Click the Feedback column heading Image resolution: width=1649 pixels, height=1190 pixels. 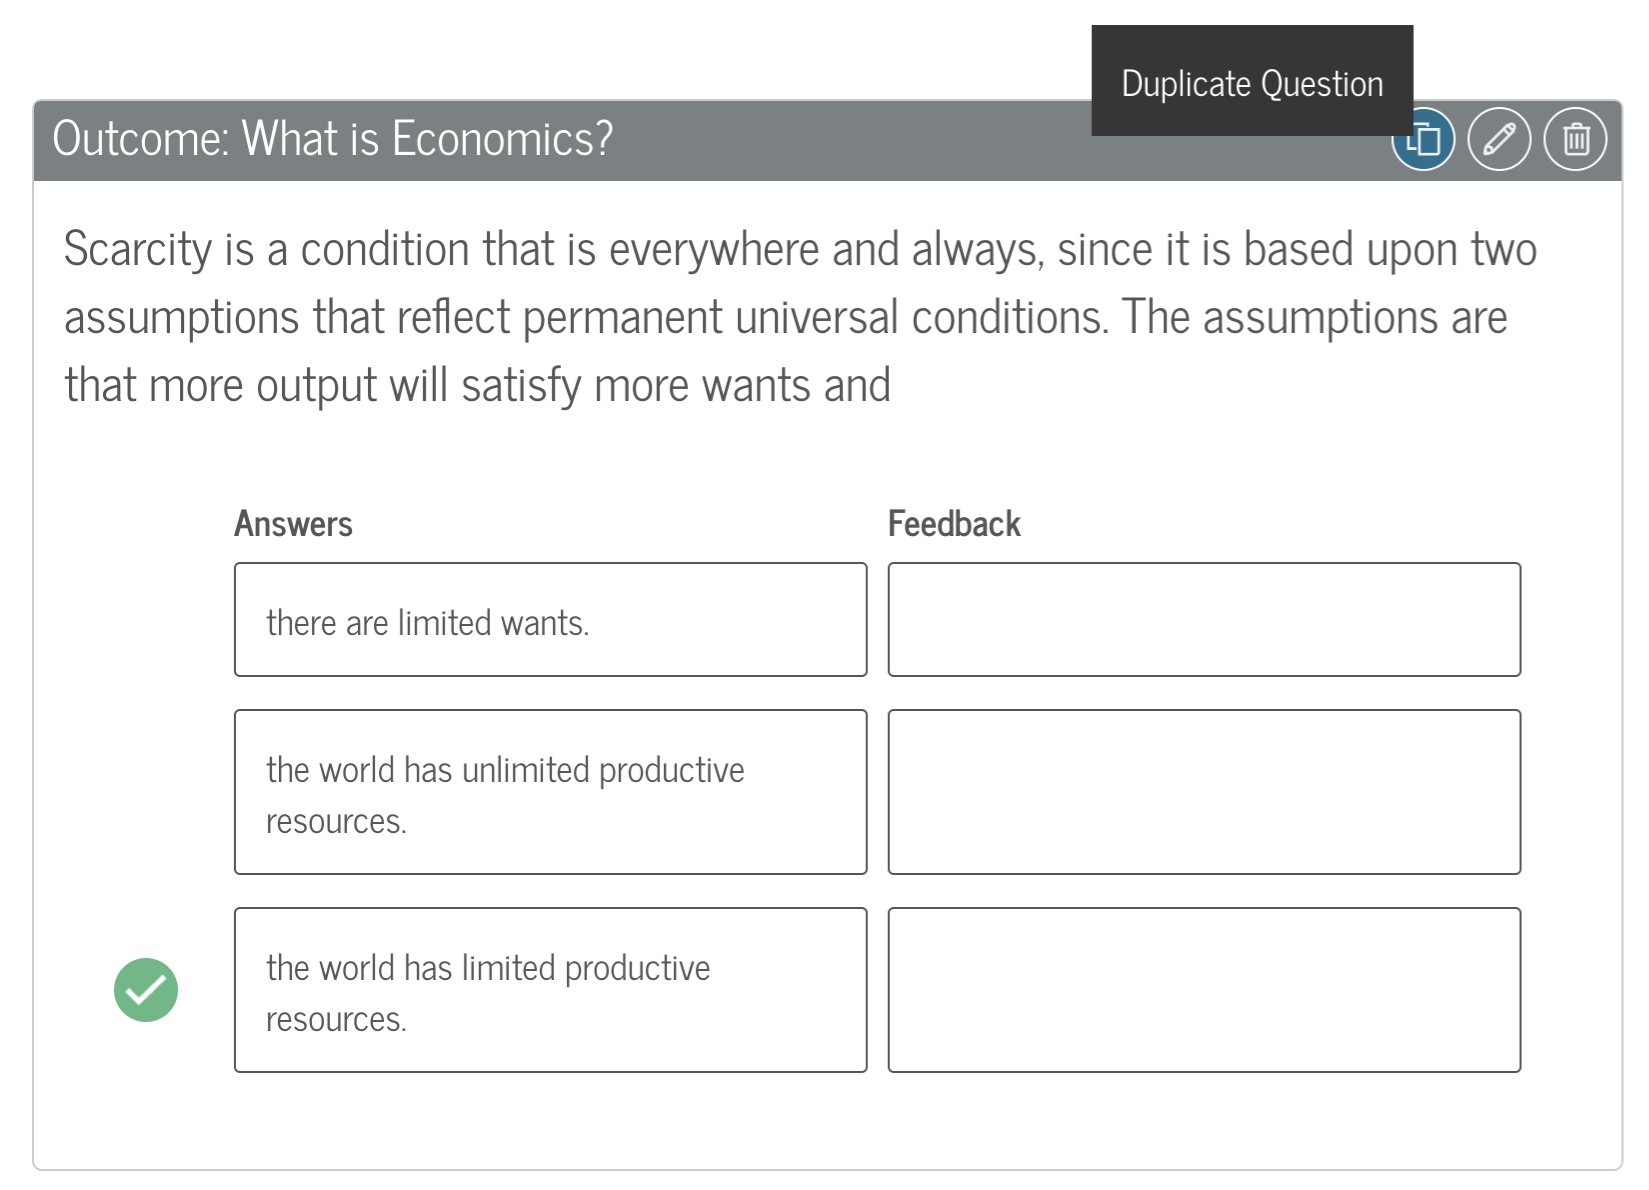coord(954,524)
